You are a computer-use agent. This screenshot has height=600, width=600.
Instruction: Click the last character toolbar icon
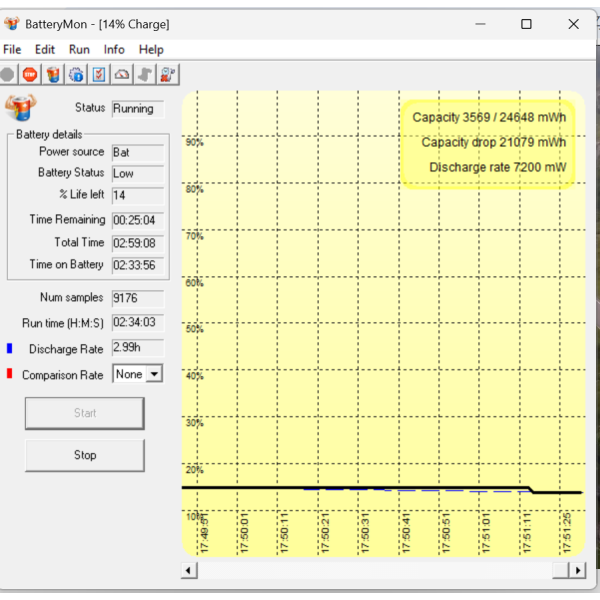168,74
